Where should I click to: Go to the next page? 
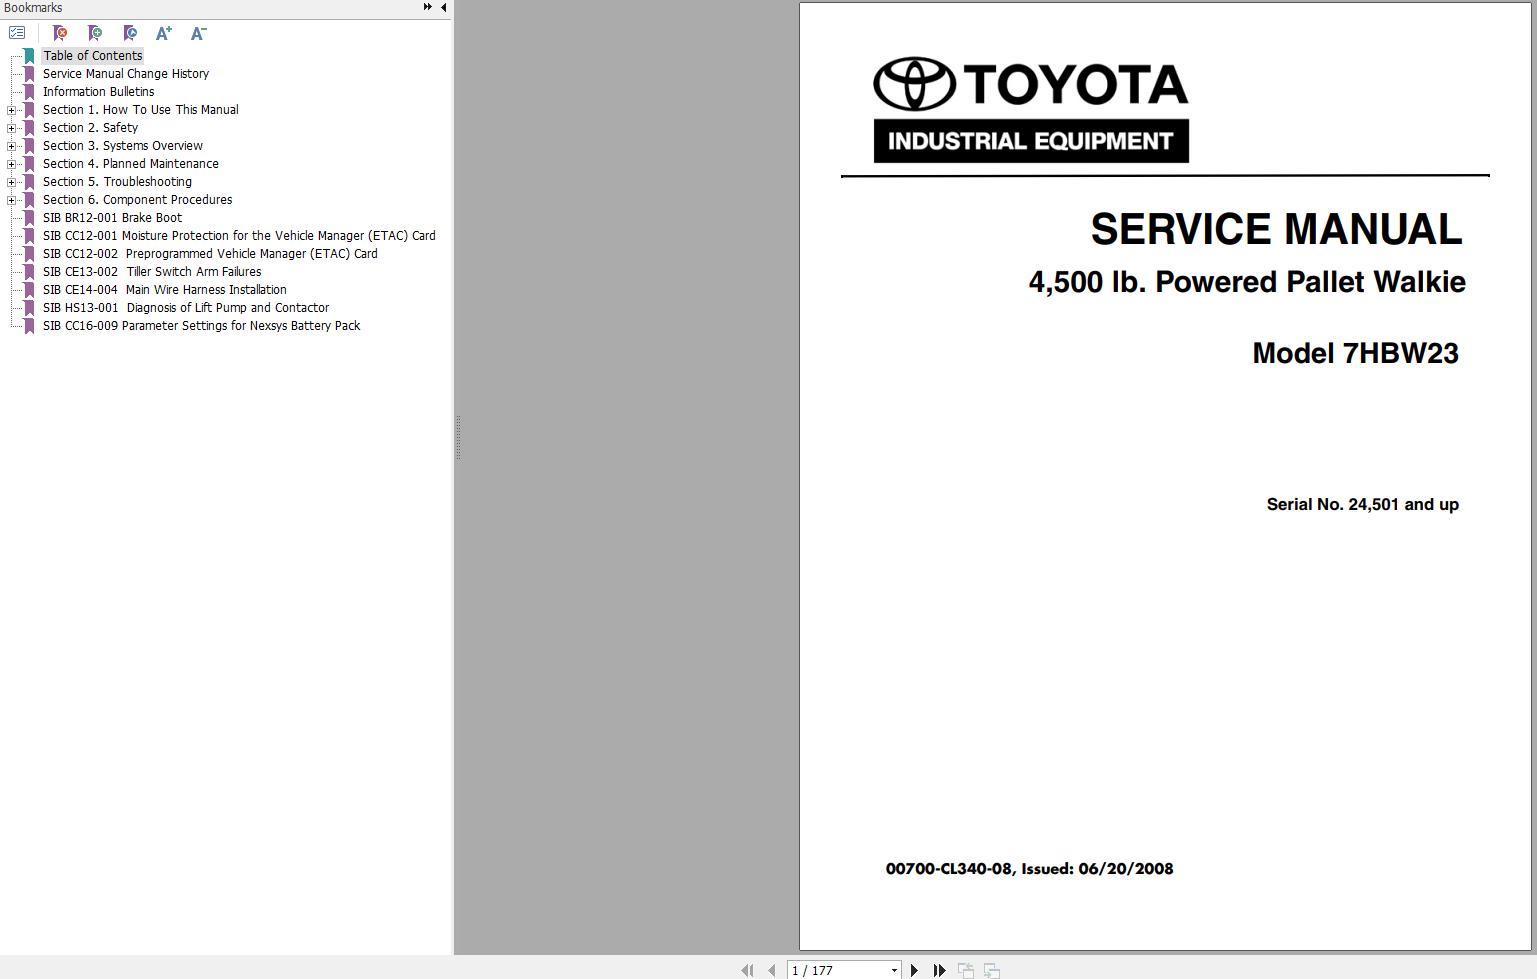coord(914,970)
